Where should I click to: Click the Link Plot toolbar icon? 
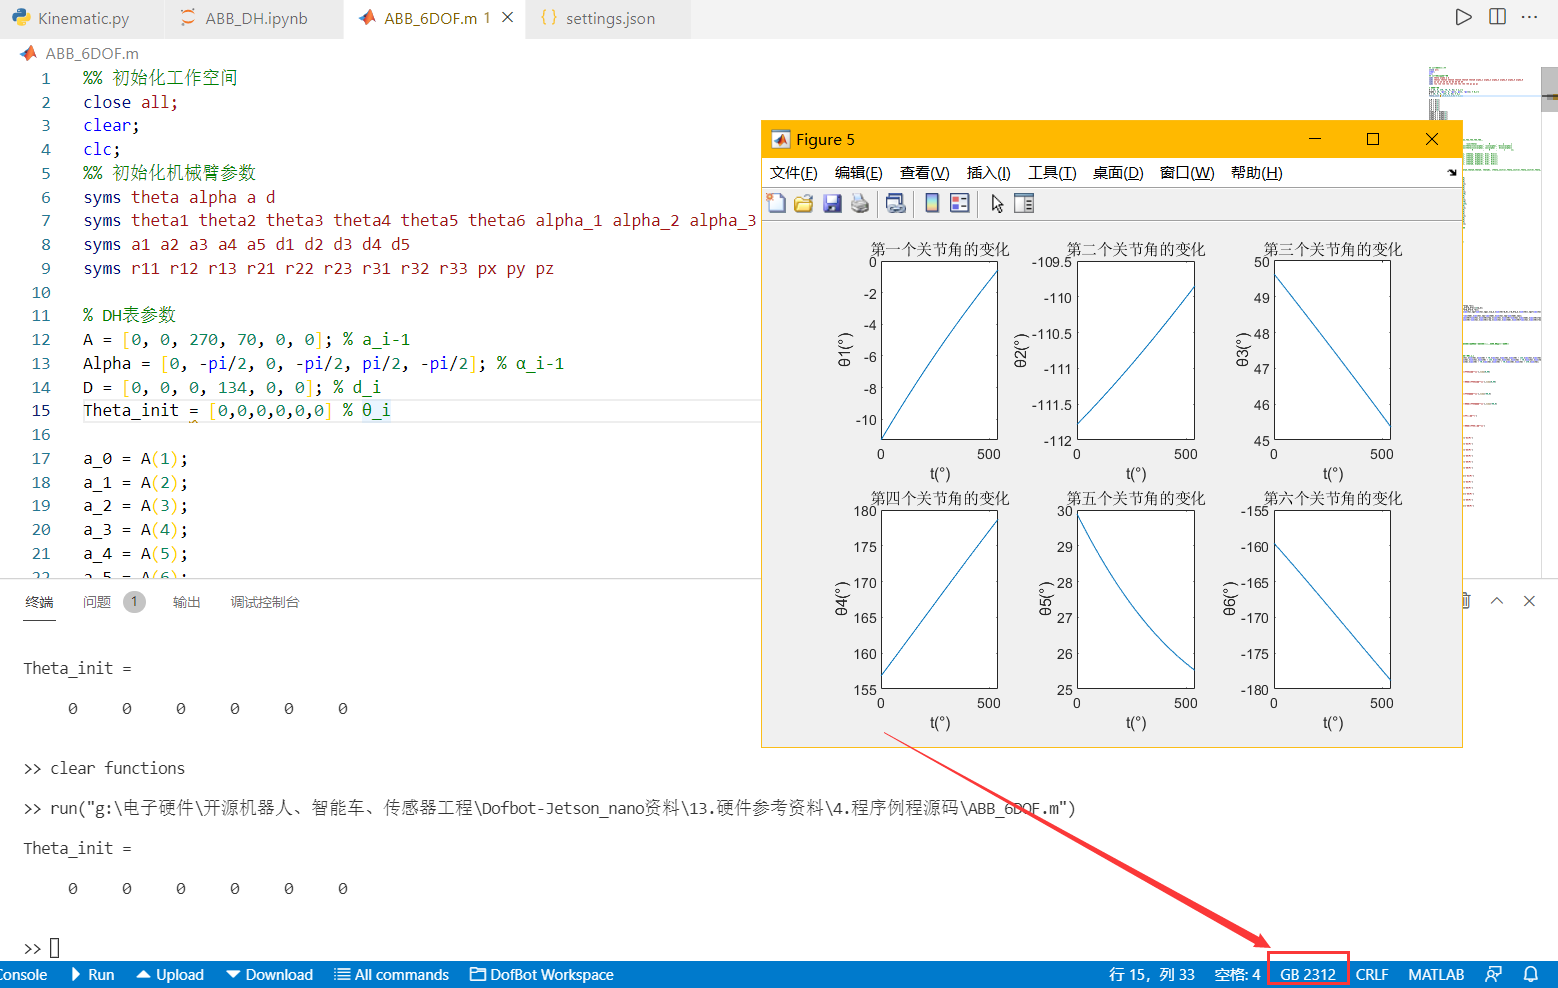896,203
